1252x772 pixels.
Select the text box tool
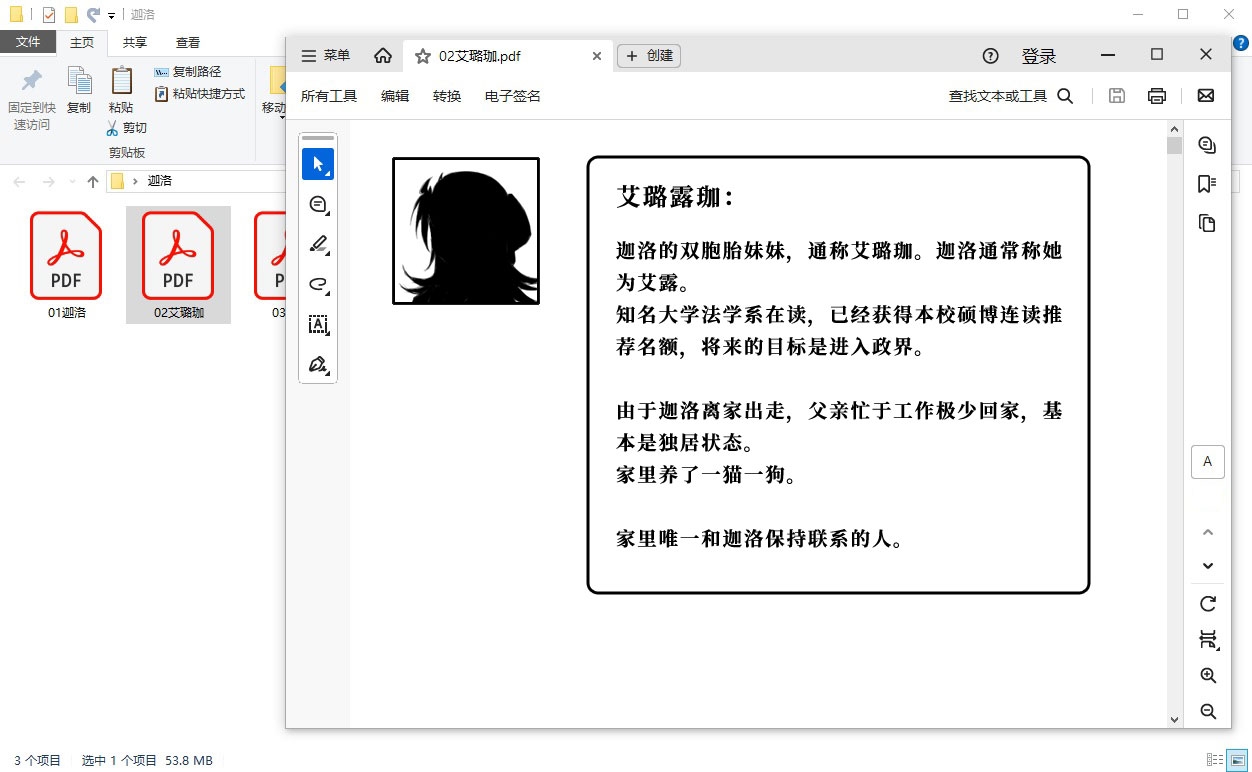(318, 324)
